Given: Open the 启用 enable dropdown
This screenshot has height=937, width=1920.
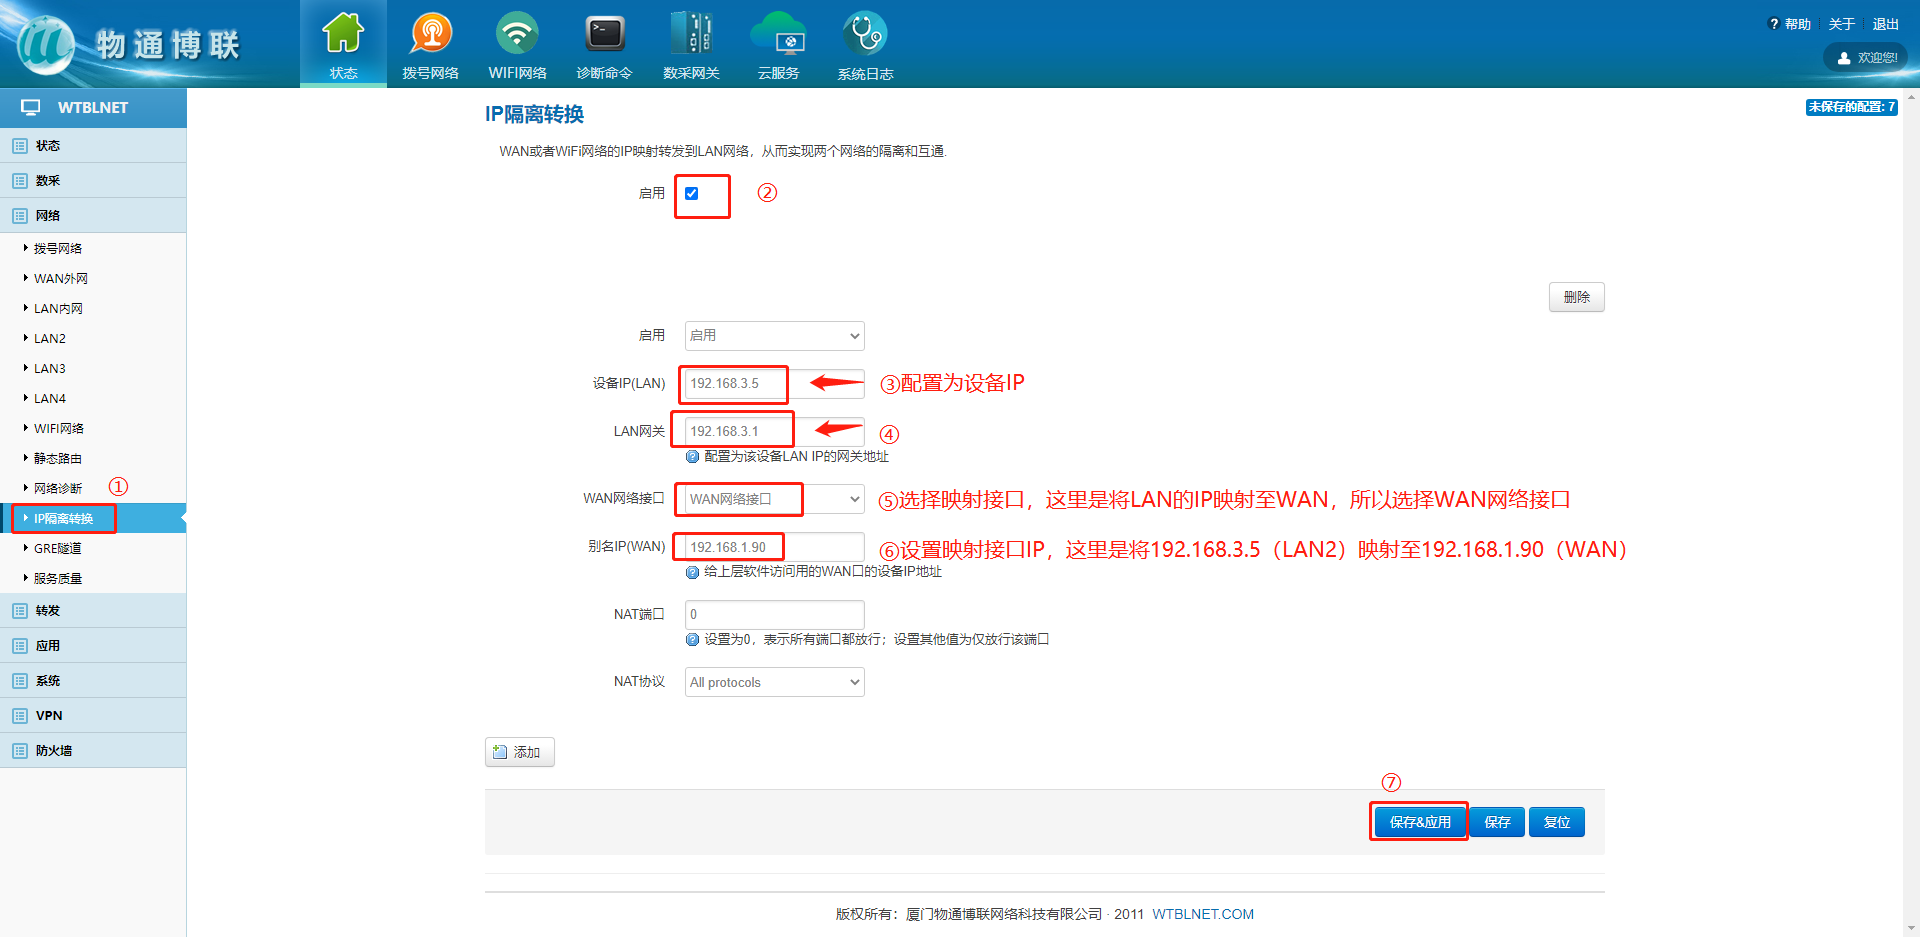Looking at the screenshot, I should (774, 336).
